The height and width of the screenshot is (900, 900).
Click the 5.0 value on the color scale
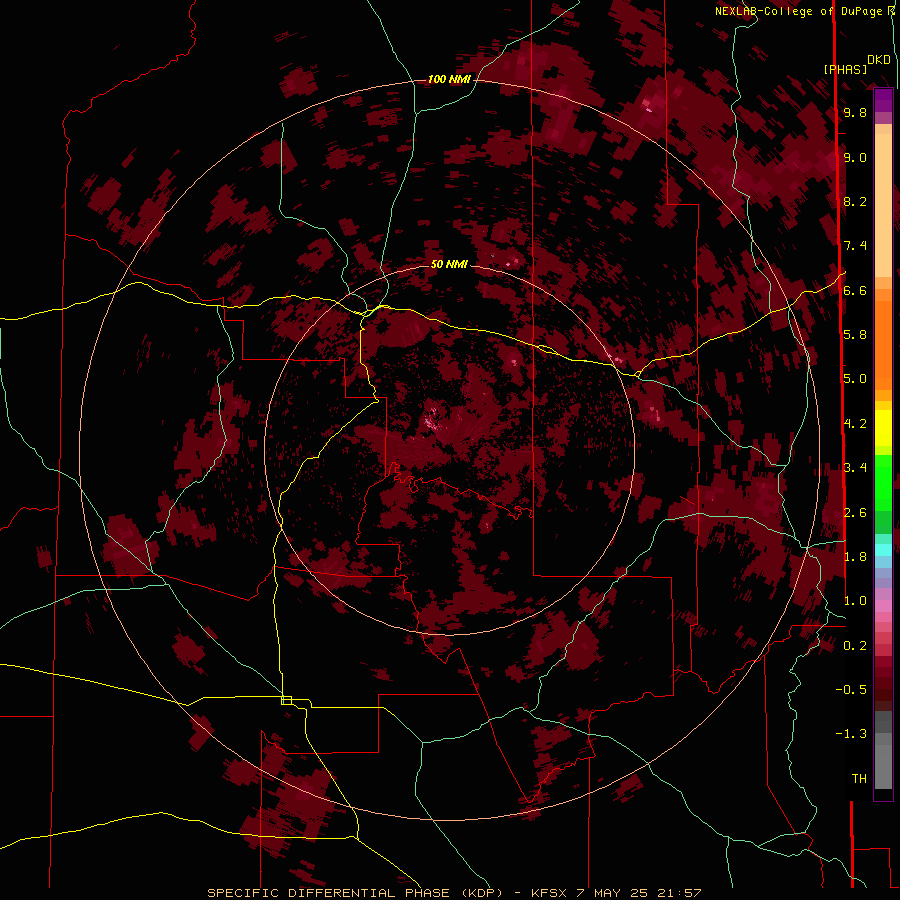pos(855,379)
